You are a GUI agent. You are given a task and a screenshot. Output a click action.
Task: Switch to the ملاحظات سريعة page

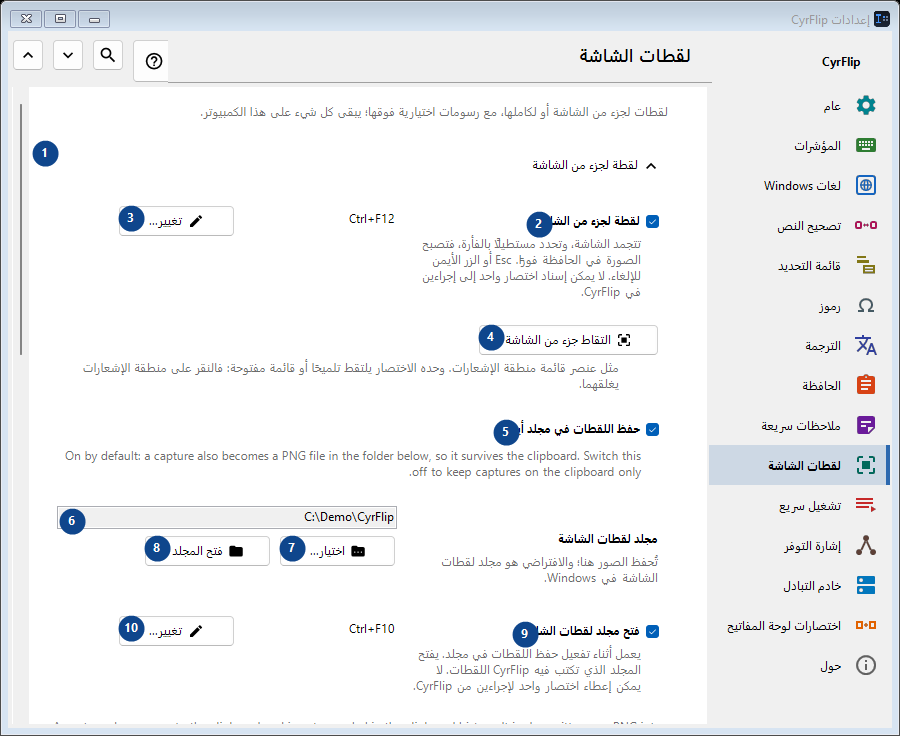(x=799, y=425)
